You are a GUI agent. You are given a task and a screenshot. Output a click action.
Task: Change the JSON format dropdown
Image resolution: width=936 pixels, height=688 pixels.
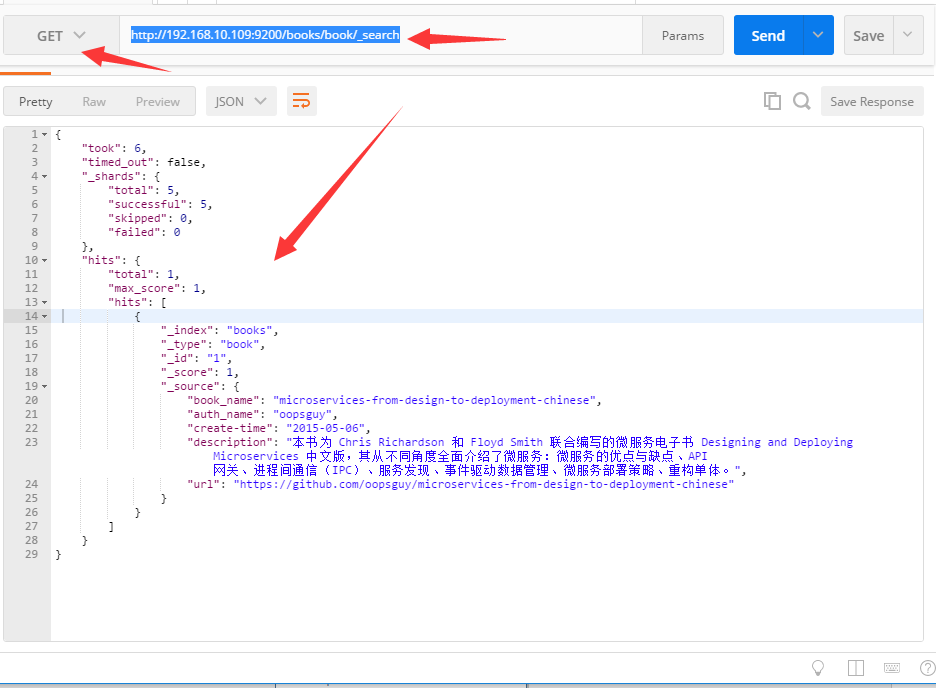241,101
